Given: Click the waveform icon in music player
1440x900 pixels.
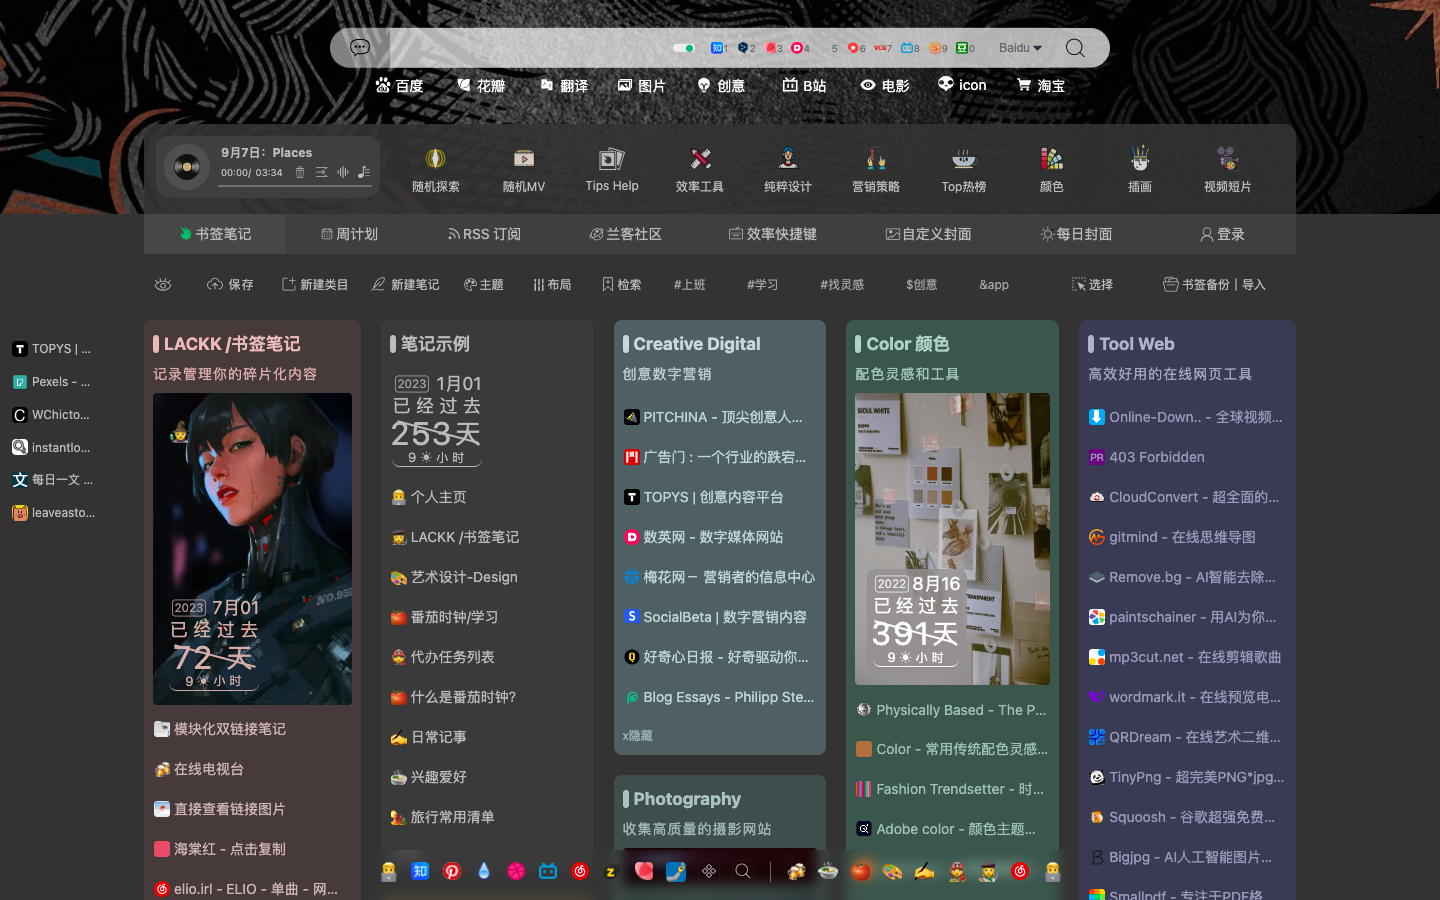Looking at the screenshot, I should point(343,172).
